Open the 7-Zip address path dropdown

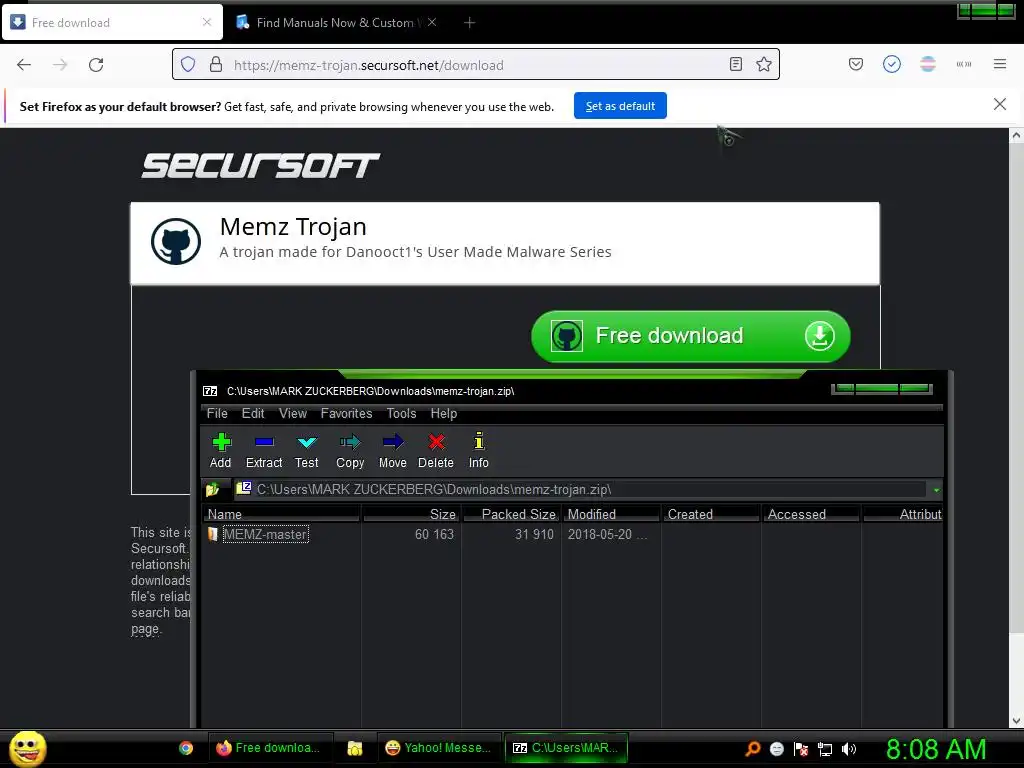pos(936,490)
